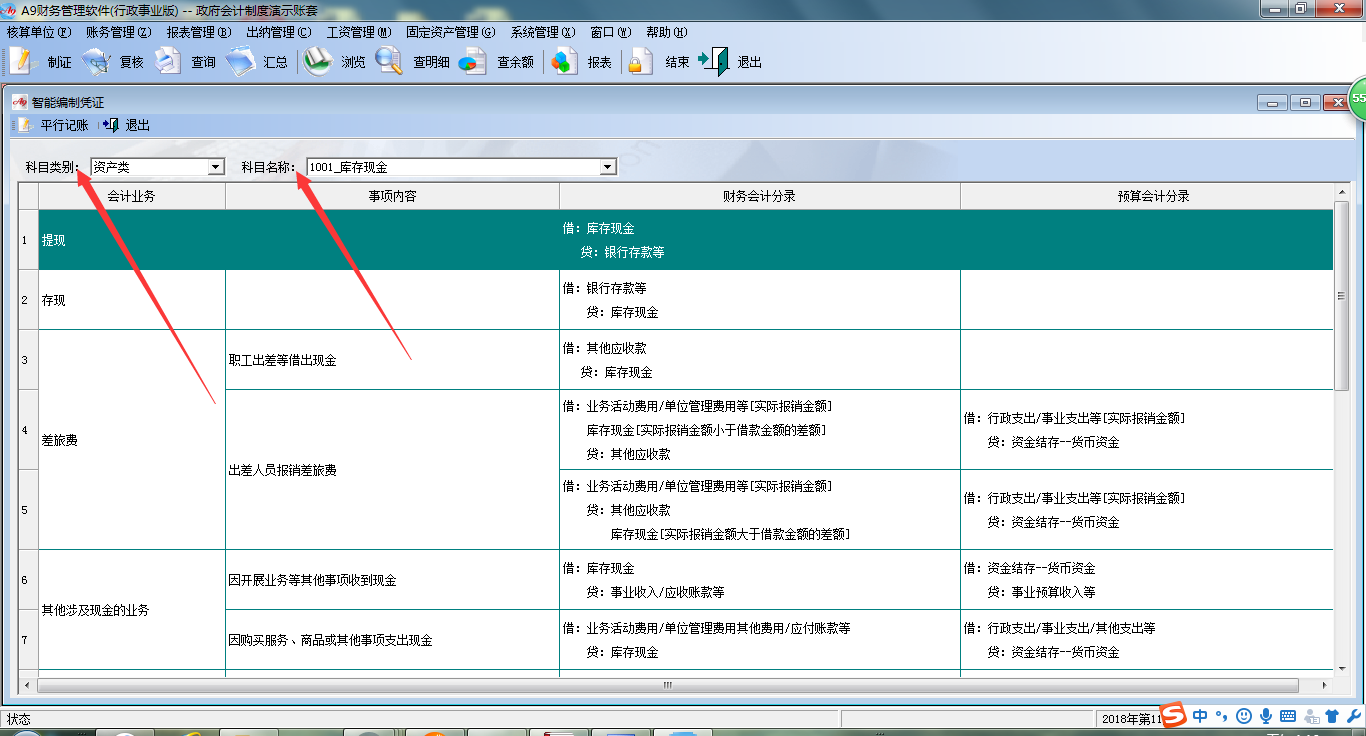The image size is (1366, 736).
Task: Toggle Sogou 中 Chinese/English input mode
Action: click(x=1200, y=716)
